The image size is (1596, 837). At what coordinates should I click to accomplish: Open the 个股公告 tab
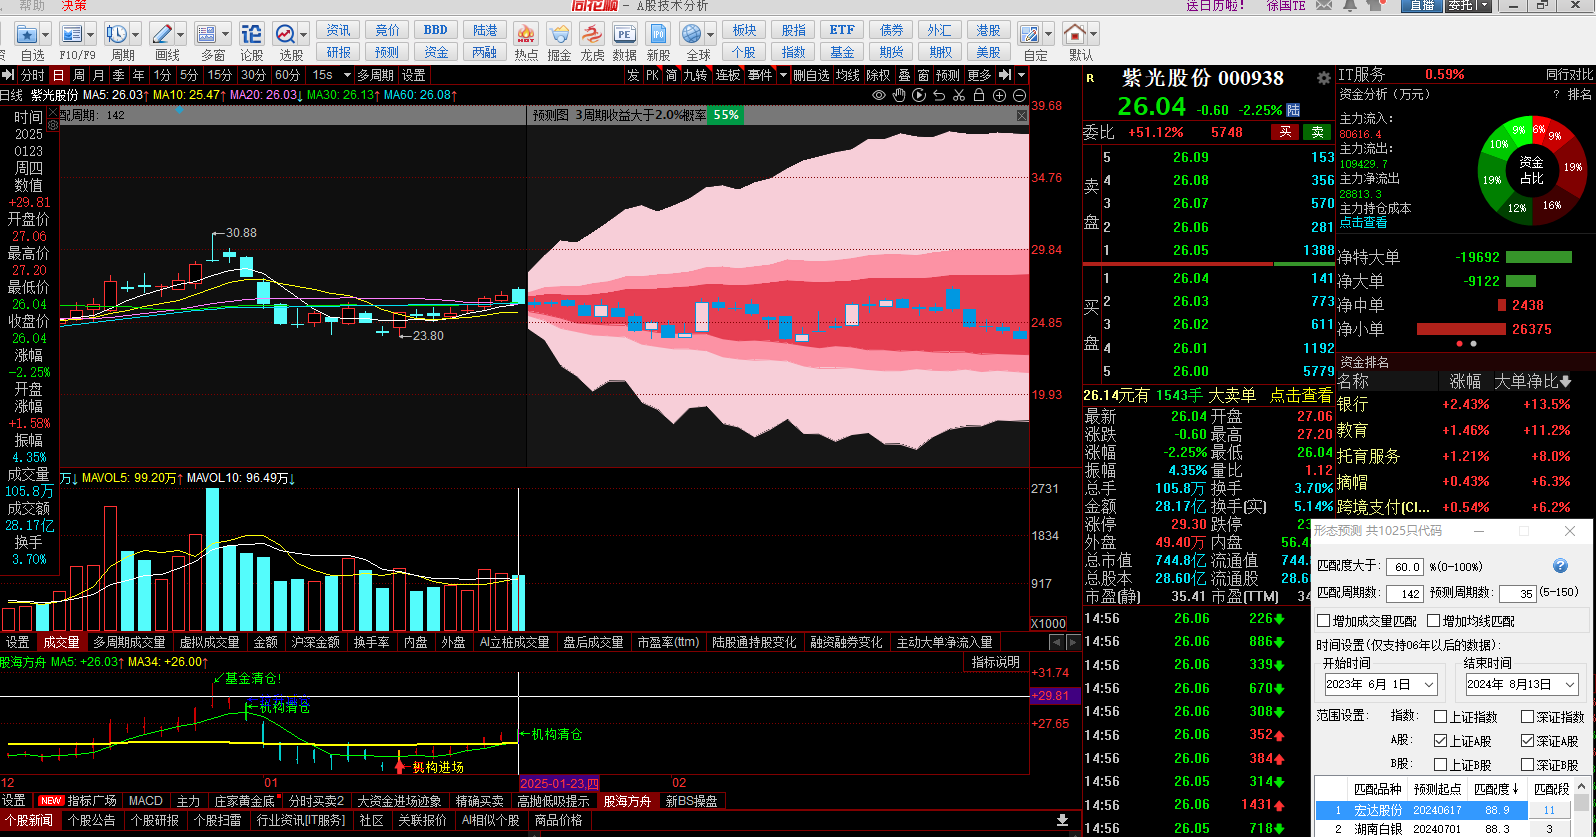[92, 820]
